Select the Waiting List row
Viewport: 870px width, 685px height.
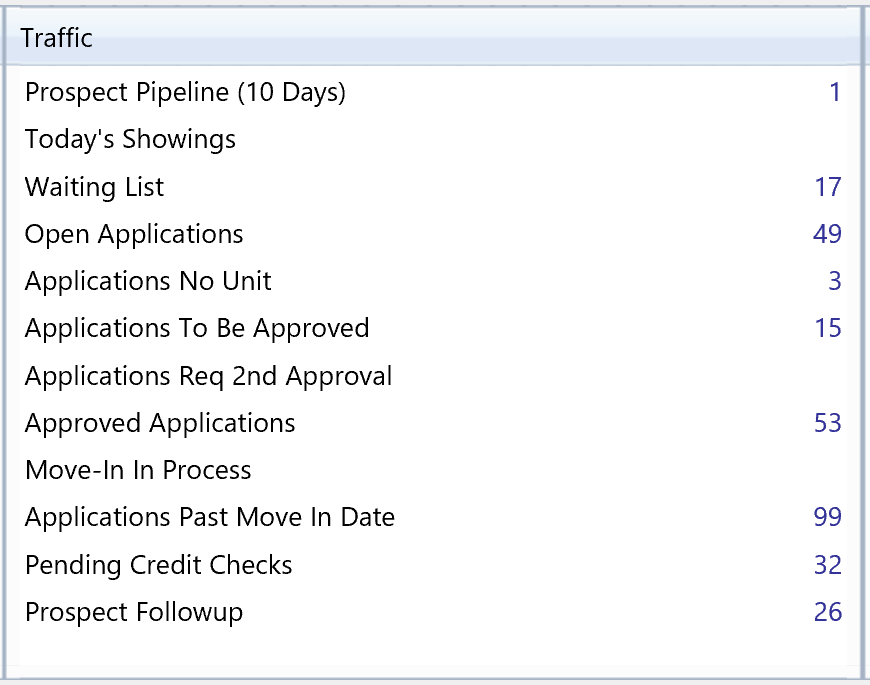pos(94,187)
